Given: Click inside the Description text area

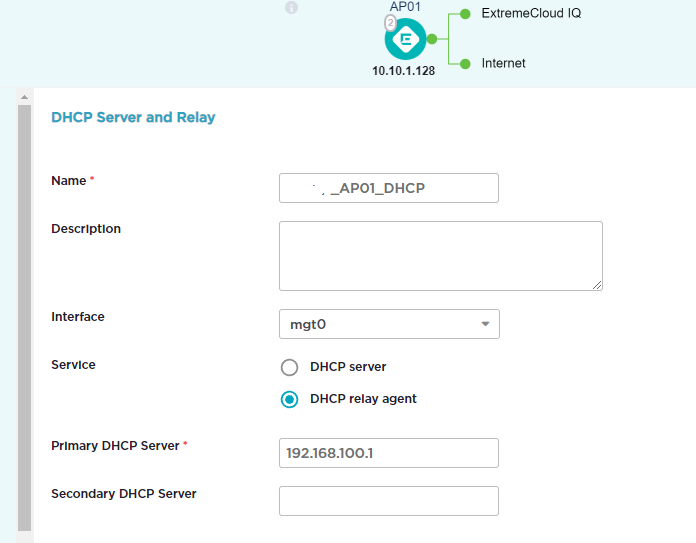Looking at the screenshot, I should point(440,256).
